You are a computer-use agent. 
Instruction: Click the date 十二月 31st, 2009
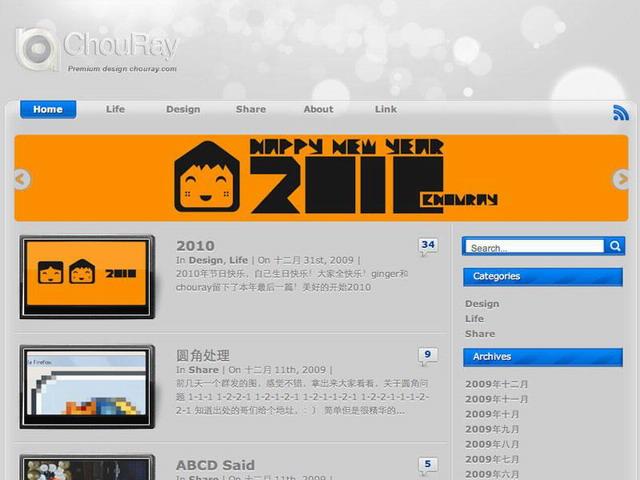(314, 260)
